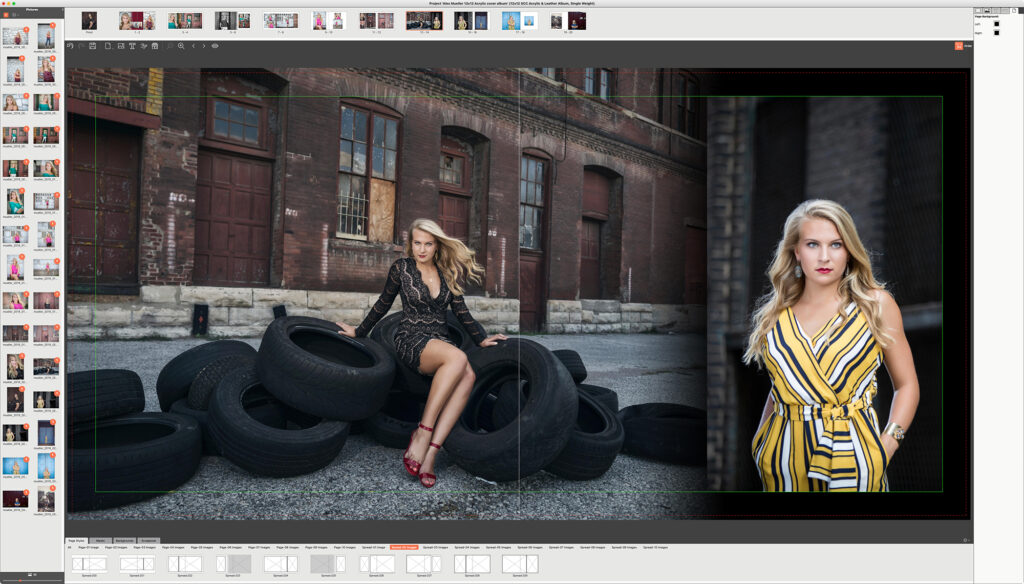Pick the Right page background color swatch
Image resolution: width=1024 pixels, height=584 pixels.
pos(996,32)
